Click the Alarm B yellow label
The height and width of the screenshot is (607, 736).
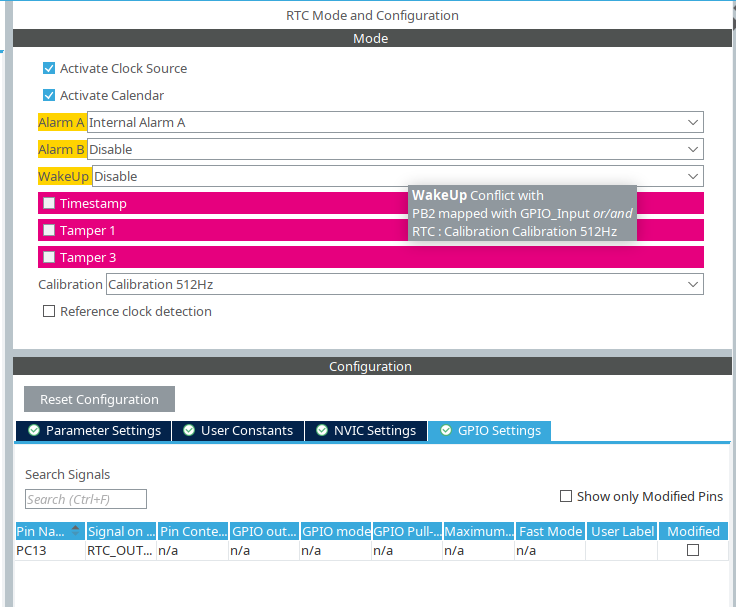point(61,149)
